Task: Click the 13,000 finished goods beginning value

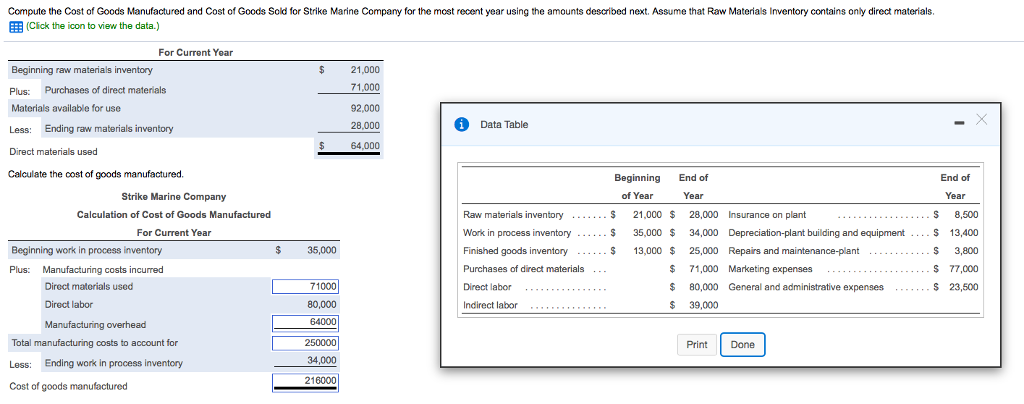Action: pyautogui.click(x=647, y=251)
